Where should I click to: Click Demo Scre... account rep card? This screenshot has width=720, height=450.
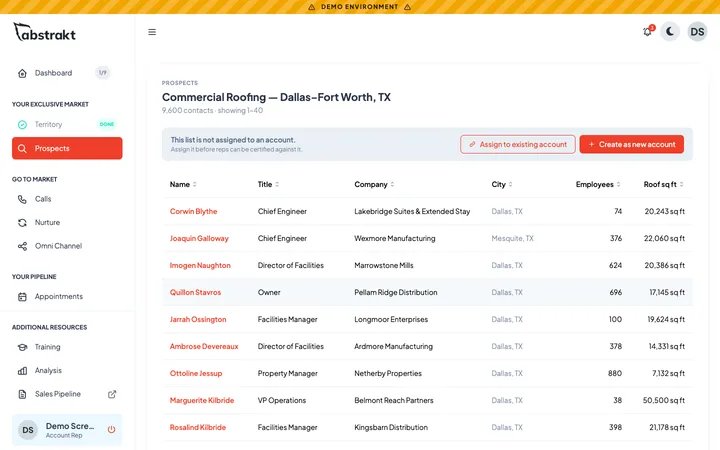pos(67,430)
